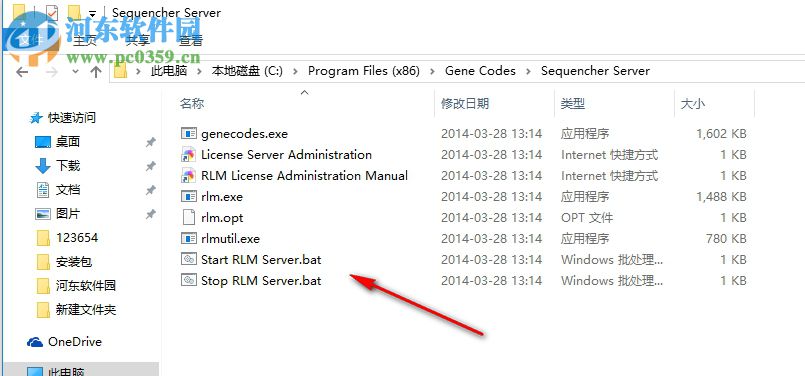Click the 河东软件园 folder icon in sidebar
The width and height of the screenshot is (805, 376).
click(44, 286)
